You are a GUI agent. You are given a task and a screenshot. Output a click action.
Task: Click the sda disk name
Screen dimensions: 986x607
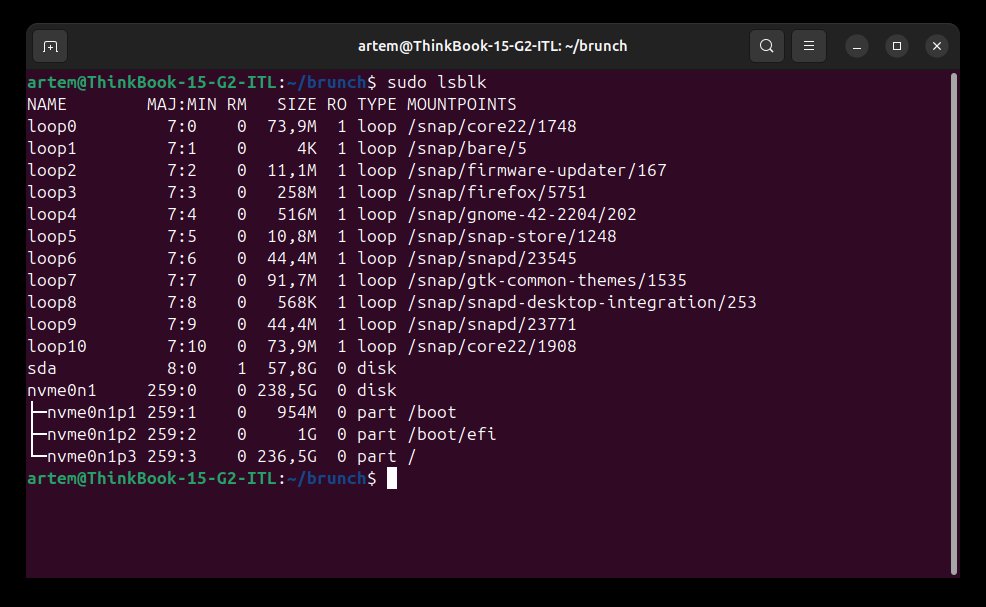(x=42, y=368)
